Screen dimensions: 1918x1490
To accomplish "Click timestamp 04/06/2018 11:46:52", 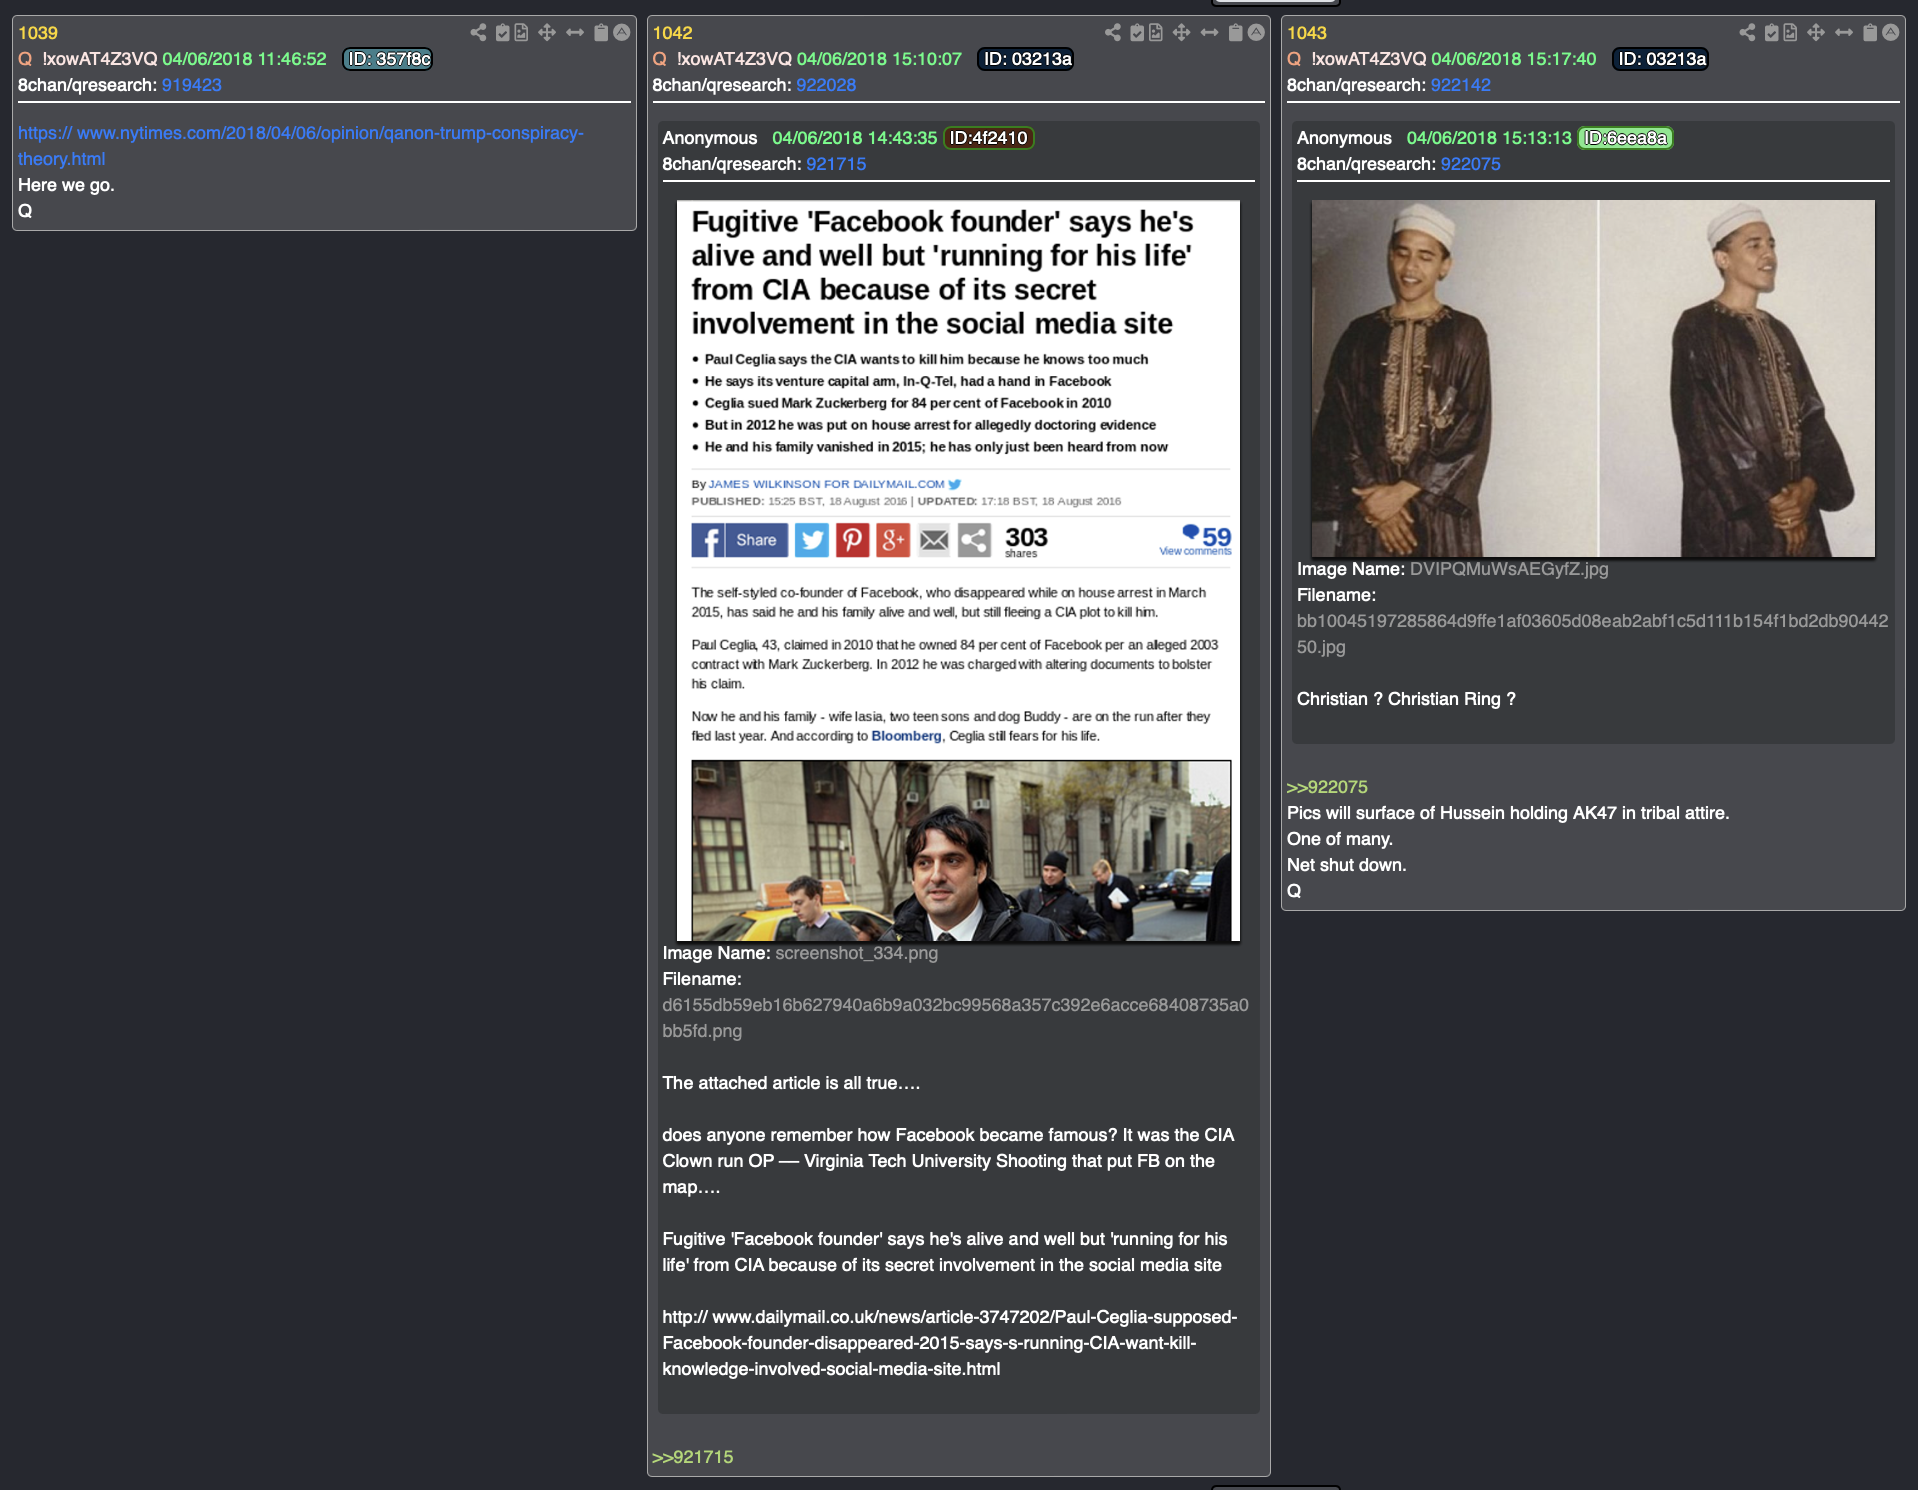I will pos(244,59).
